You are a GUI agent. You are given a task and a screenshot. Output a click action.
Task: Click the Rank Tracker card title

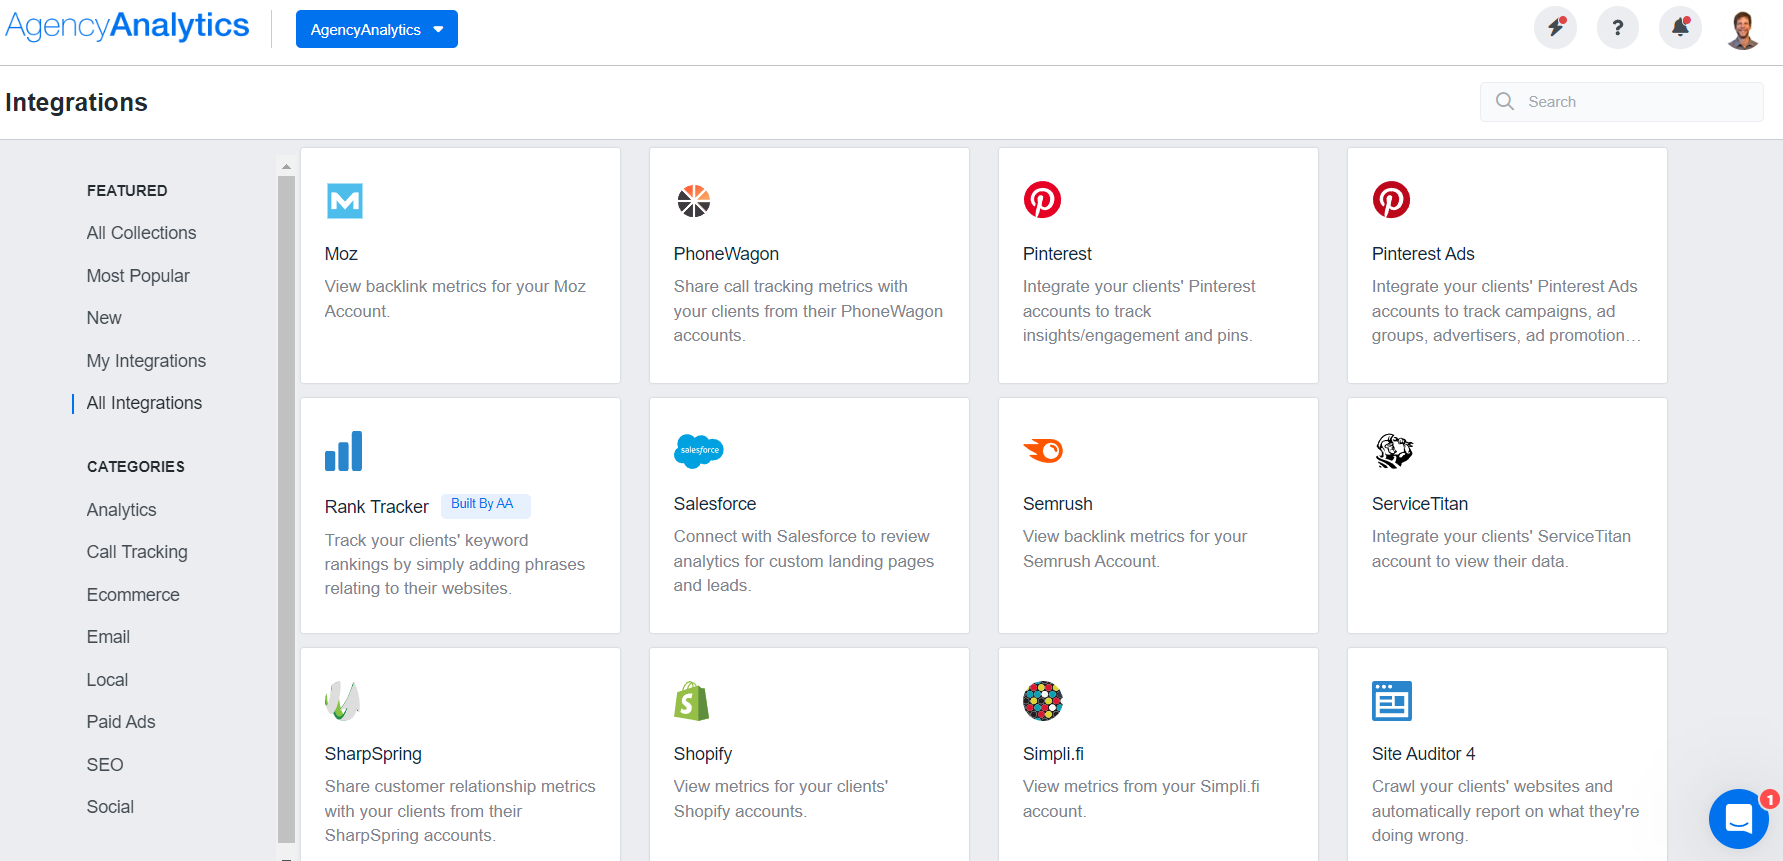376,507
